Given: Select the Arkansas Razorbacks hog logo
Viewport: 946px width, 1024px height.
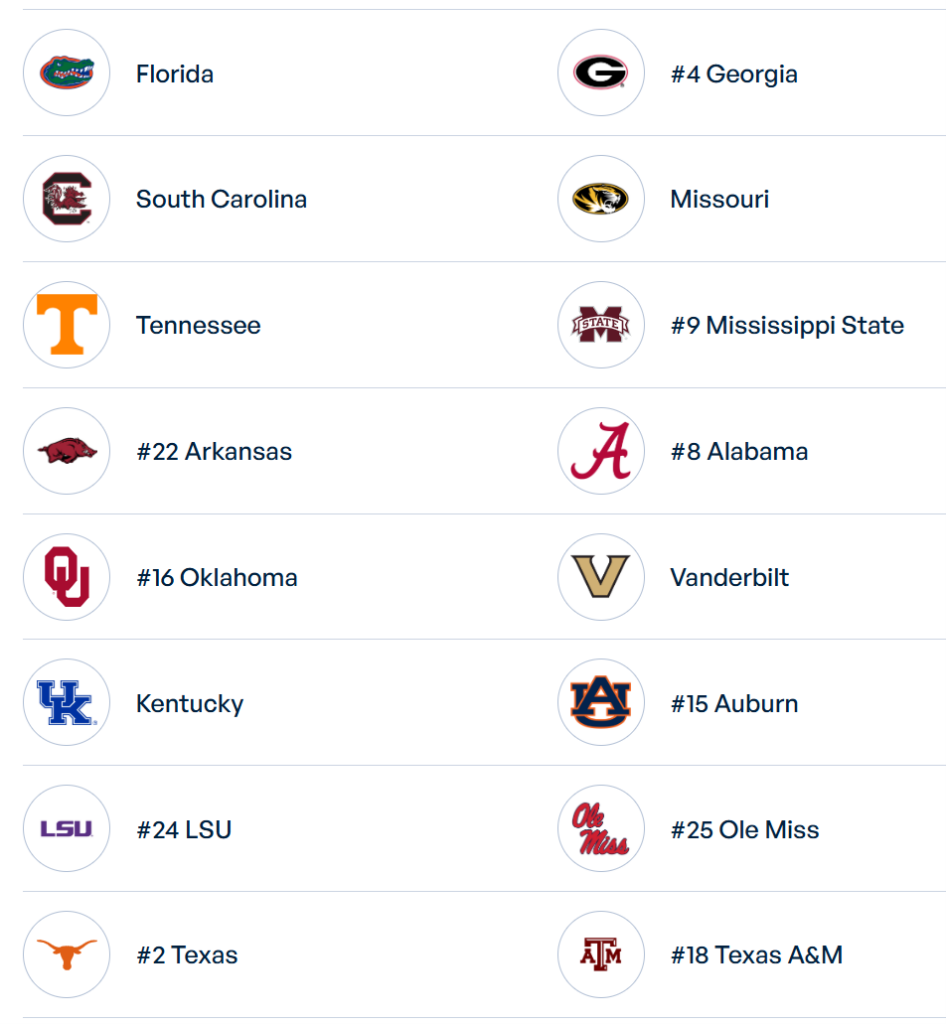Looking at the screenshot, I should pyautogui.click(x=67, y=451).
